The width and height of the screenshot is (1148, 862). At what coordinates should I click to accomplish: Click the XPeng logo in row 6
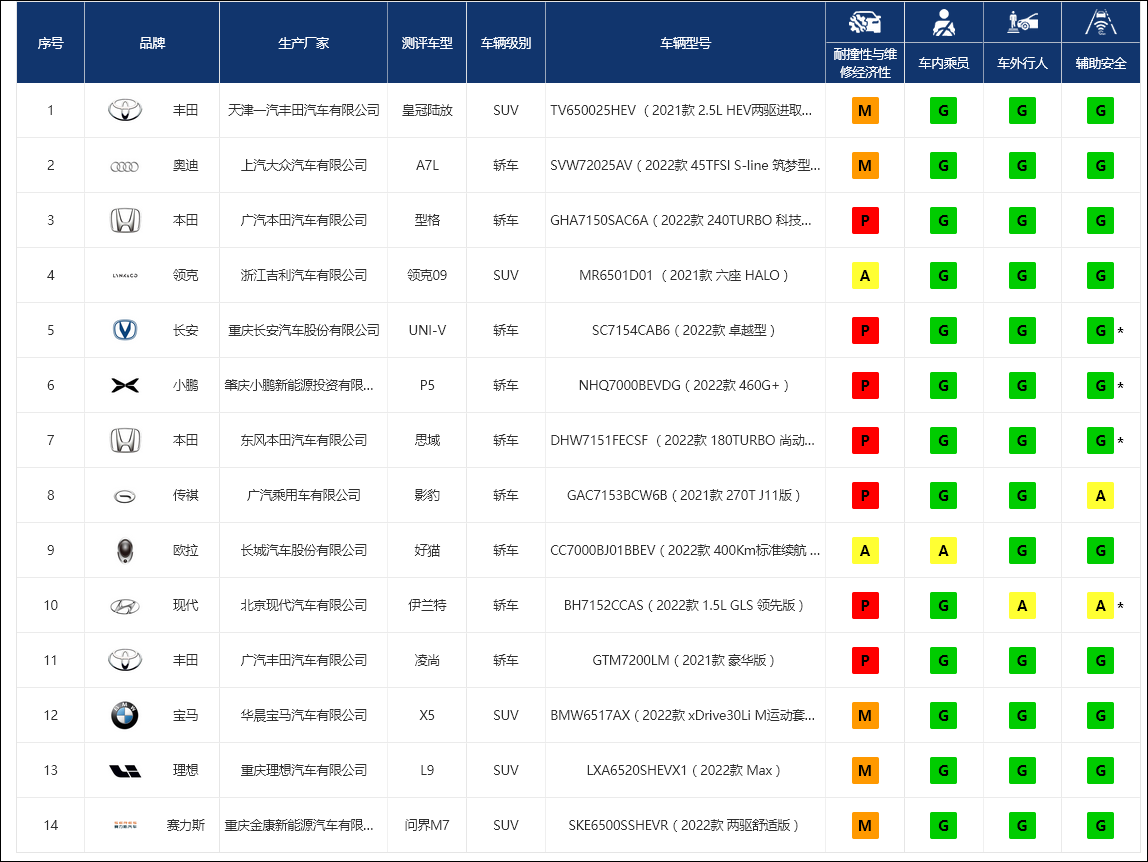pyautogui.click(x=125, y=385)
